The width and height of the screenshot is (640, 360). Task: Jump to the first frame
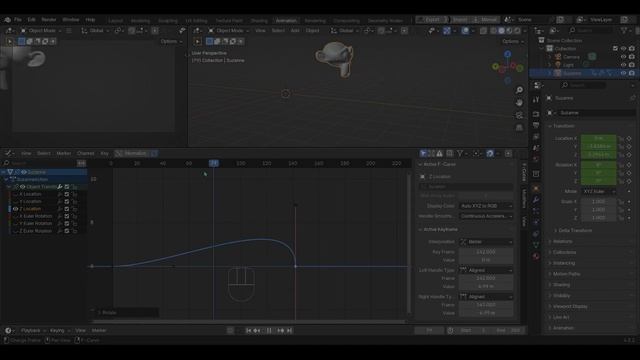248,331
